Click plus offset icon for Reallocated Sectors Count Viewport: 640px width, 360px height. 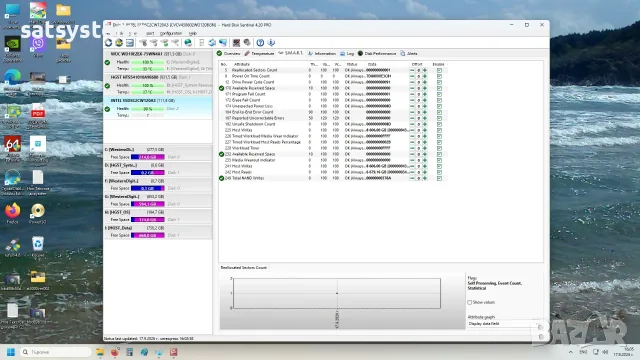(425, 70)
